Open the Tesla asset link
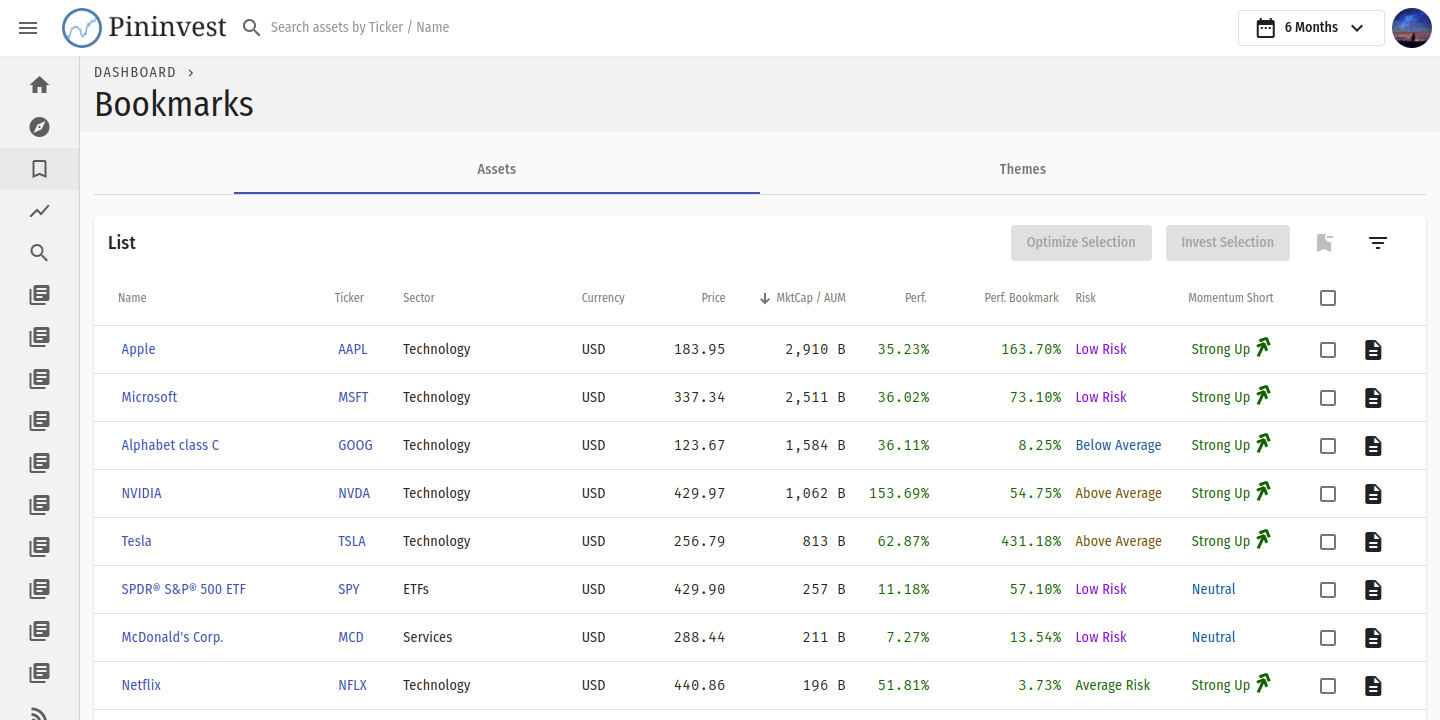 [x=136, y=541]
